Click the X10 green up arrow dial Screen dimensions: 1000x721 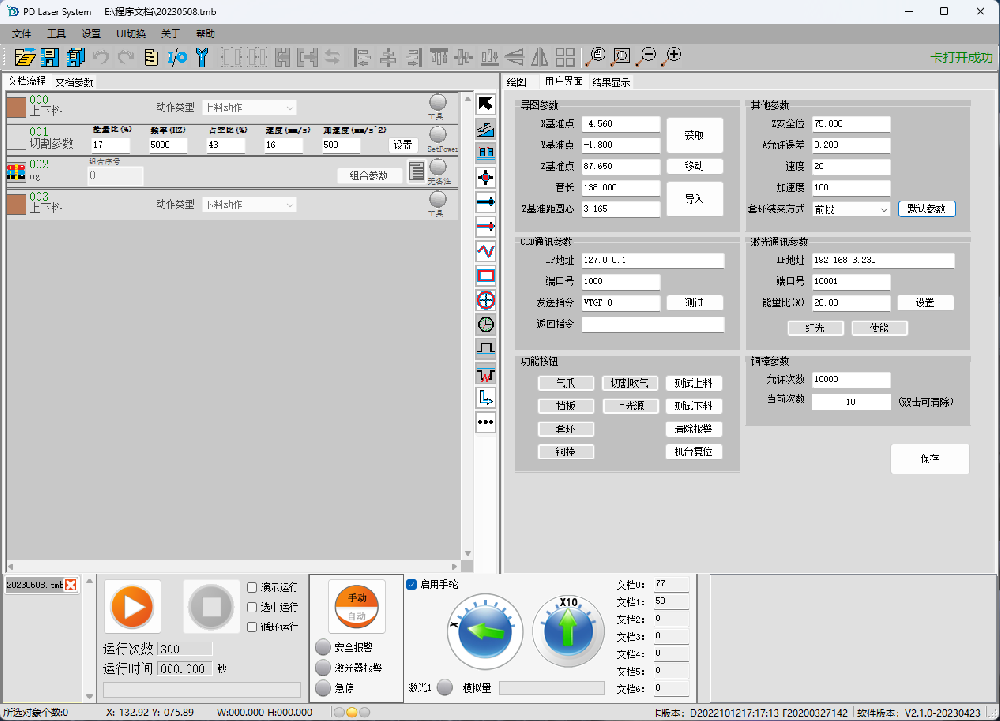(568, 631)
